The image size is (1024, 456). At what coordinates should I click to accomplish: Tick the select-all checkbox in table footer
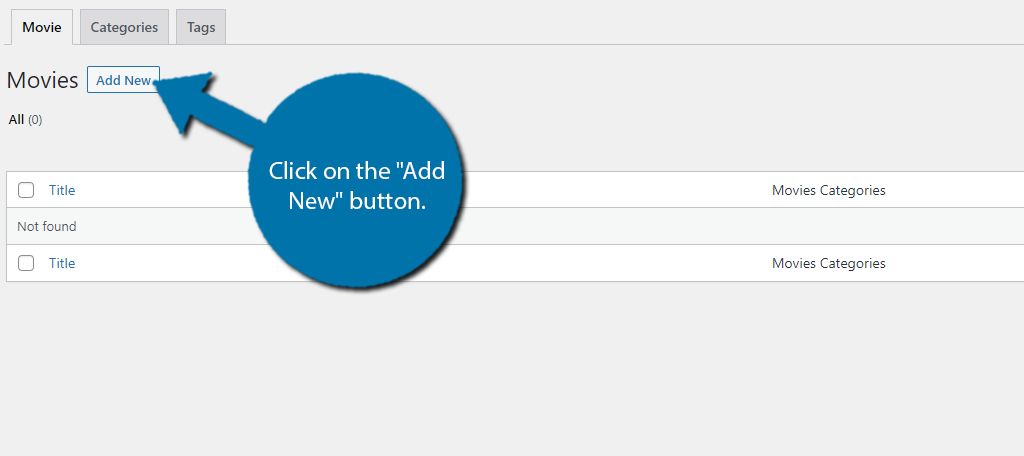click(x=26, y=263)
